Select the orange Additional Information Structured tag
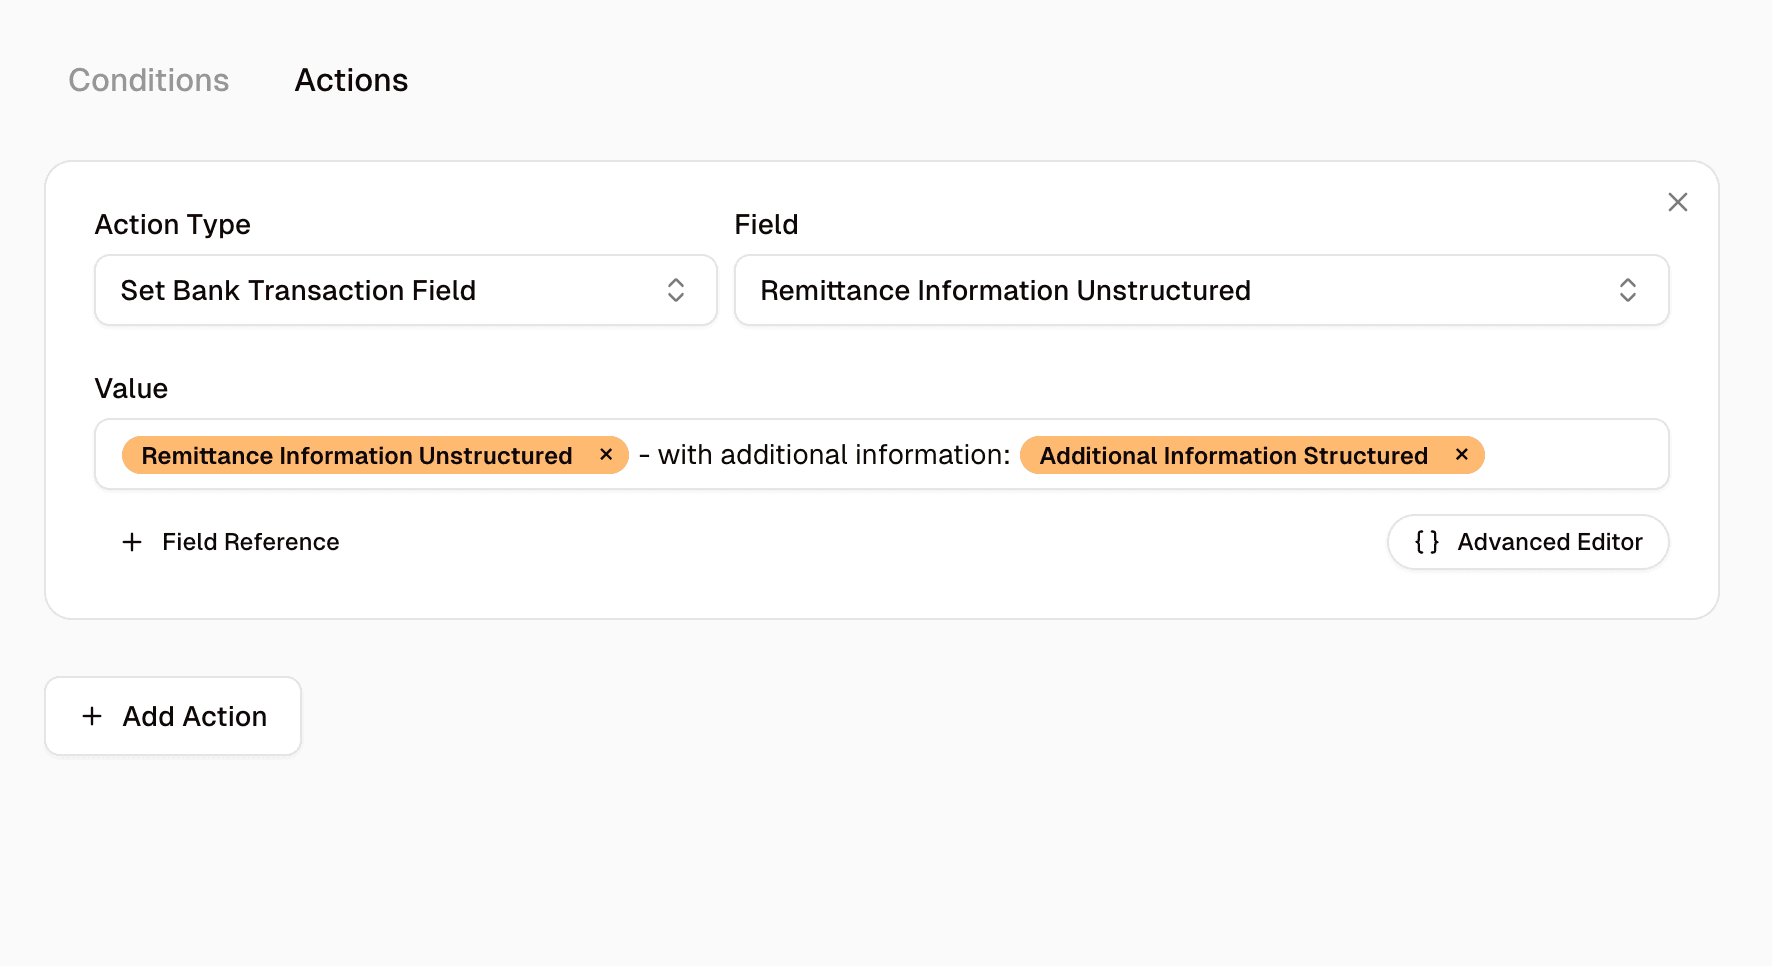Viewport: 1772px width, 966px height. pos(1232,456)
